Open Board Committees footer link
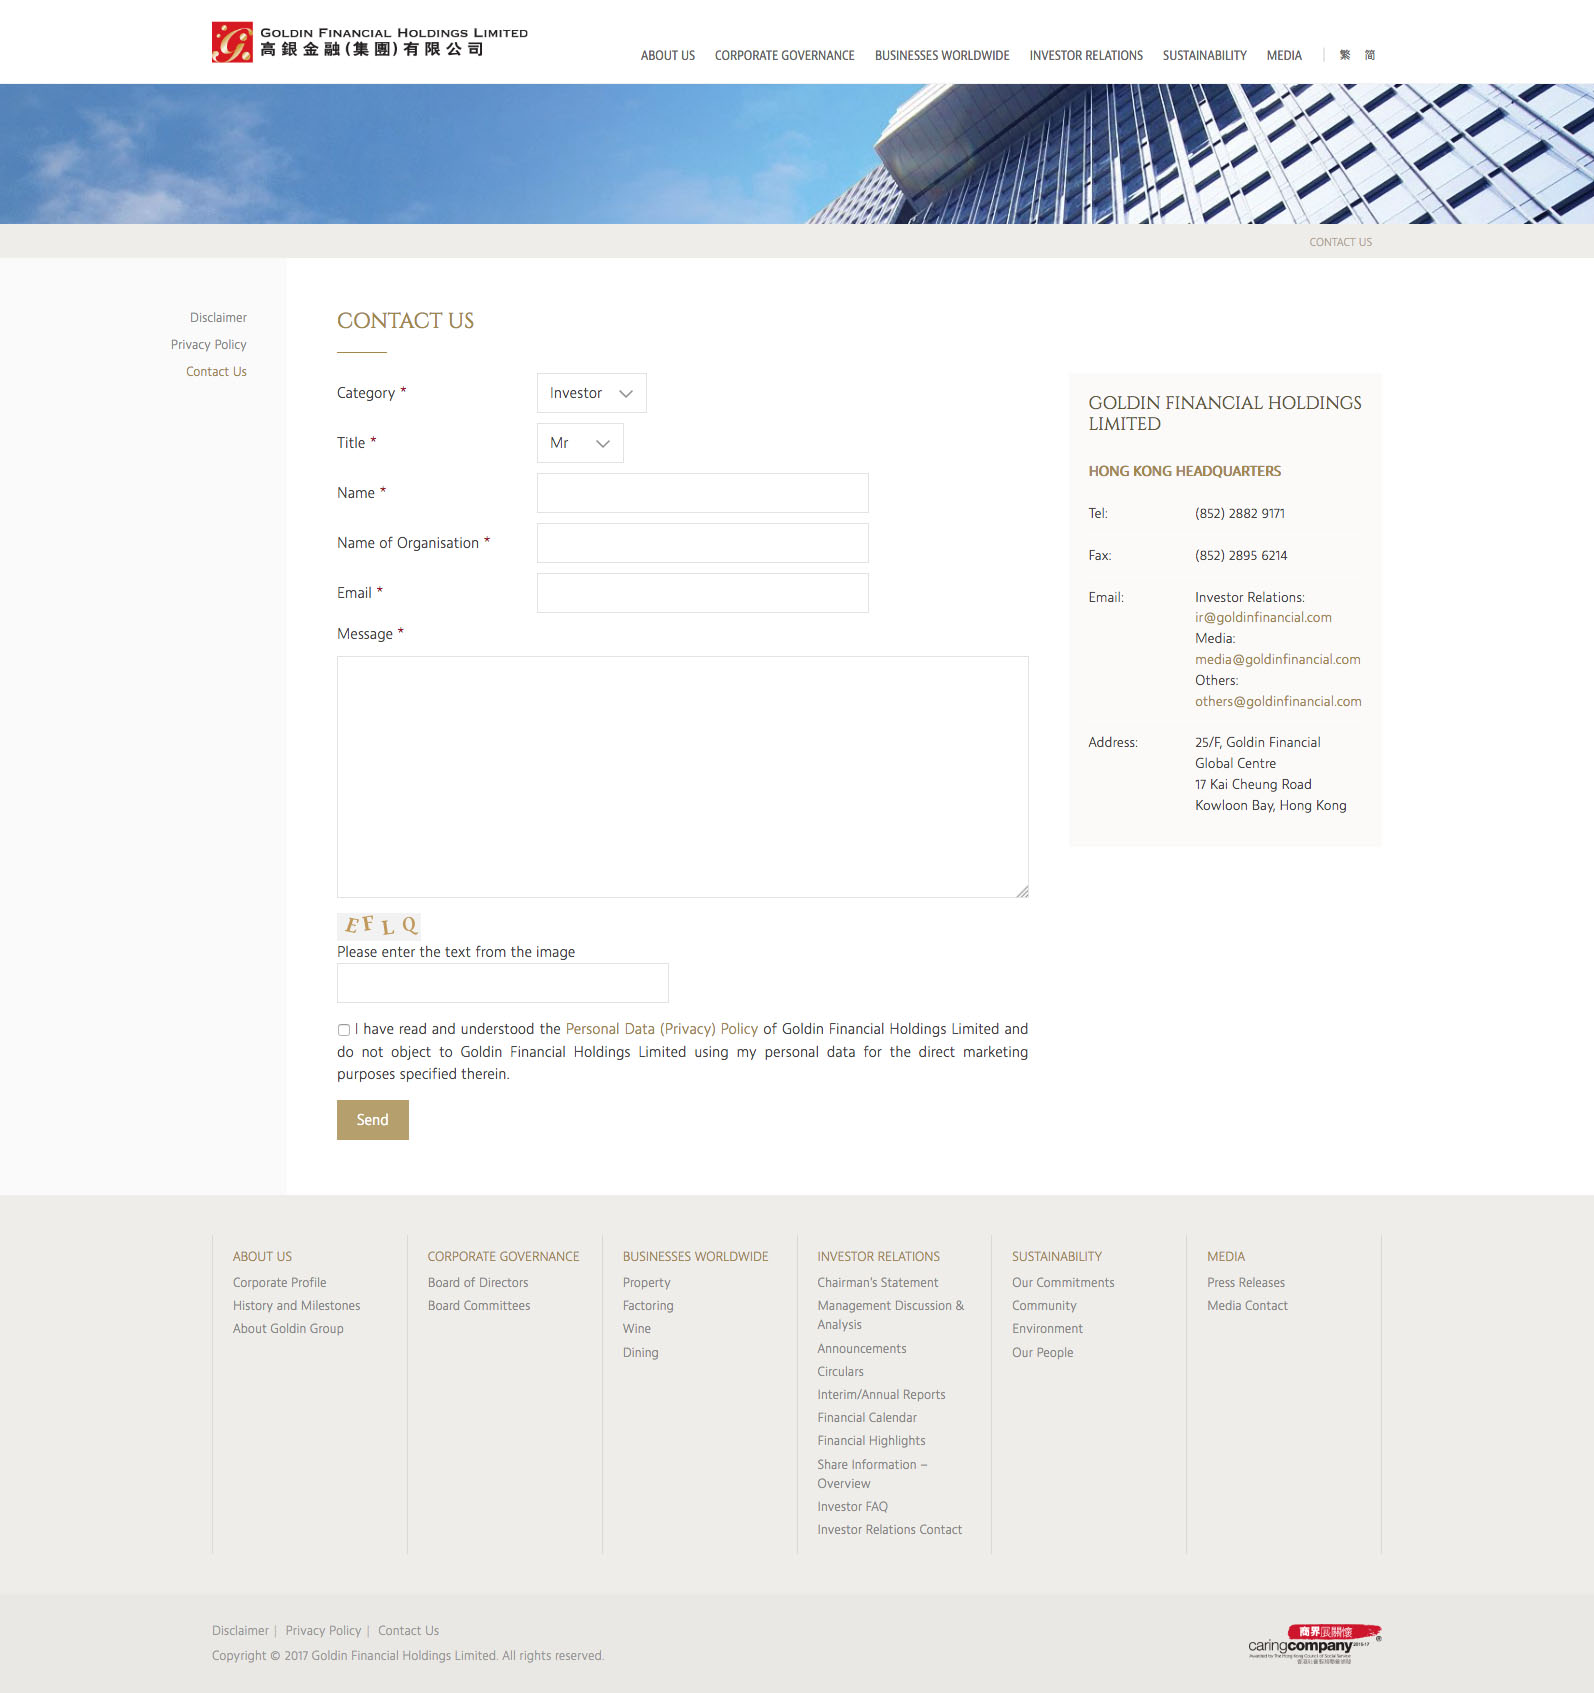1594x1693 pixels. 479,1306
